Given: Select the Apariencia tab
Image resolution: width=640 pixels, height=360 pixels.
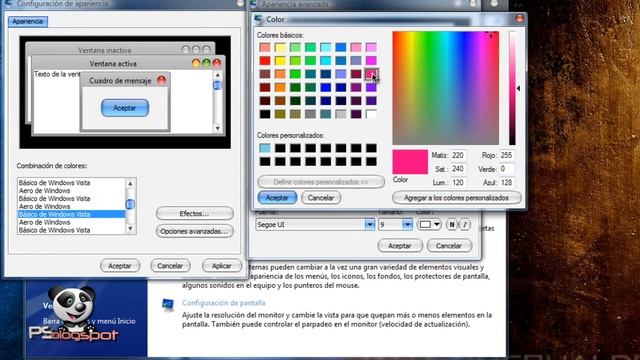Looking at the screenshot, I should pyautogui.click(x=28, y=22).
